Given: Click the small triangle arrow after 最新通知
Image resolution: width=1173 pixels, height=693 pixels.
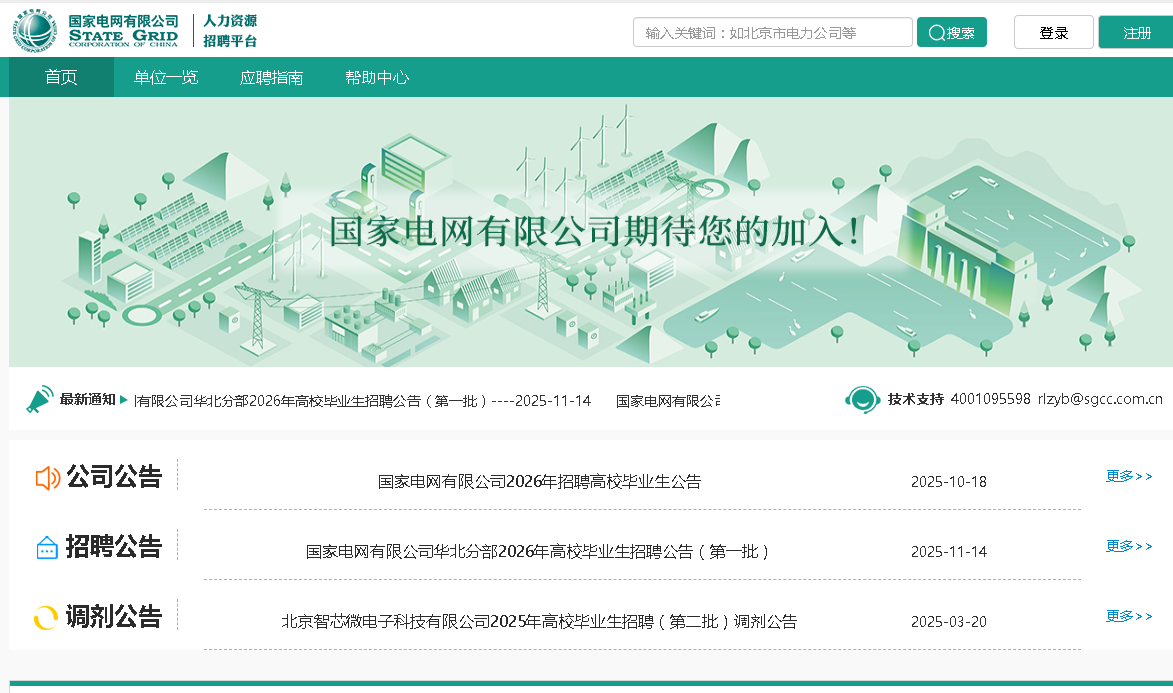Looking at the screenshot, I should [x=124, y=400].
